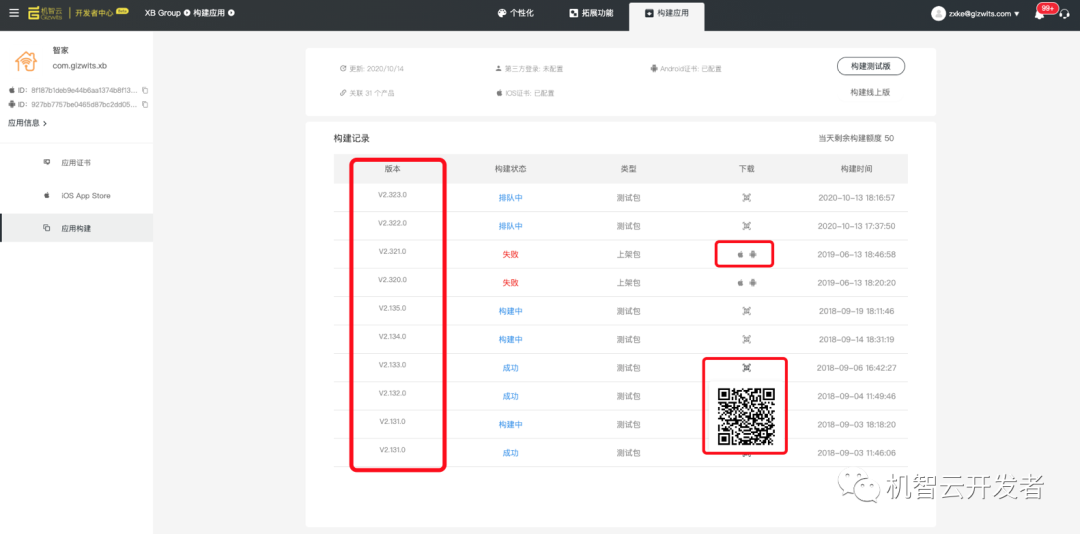The height and width of the screenshot is (534, 1080).
Task: Click the 类型 column header
Action: coord(628,169)
